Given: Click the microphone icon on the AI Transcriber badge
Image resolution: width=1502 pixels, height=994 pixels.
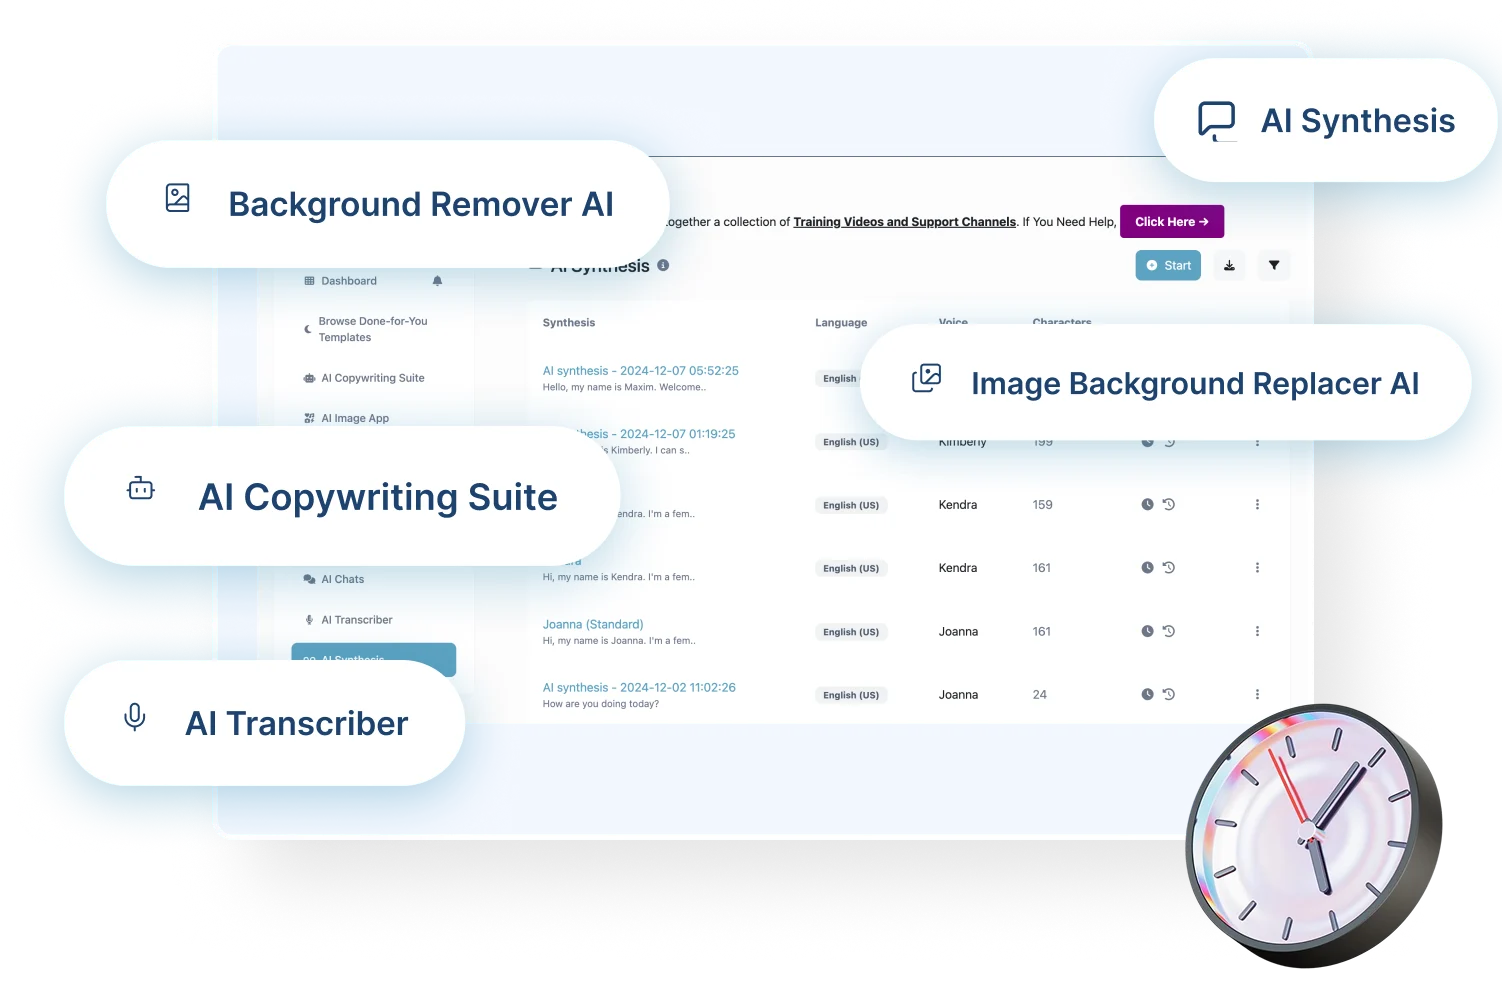Looking at the screenshot, I should pos(135,717).
